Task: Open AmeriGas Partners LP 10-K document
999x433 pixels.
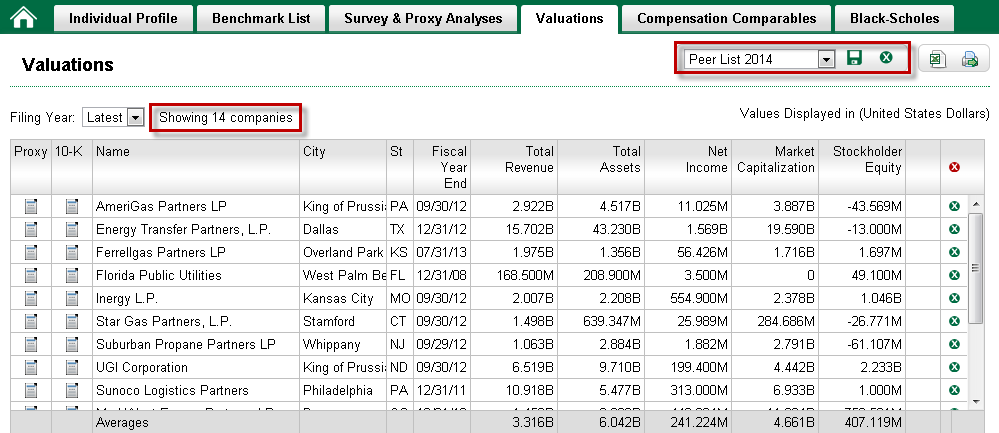Action: 72,206
